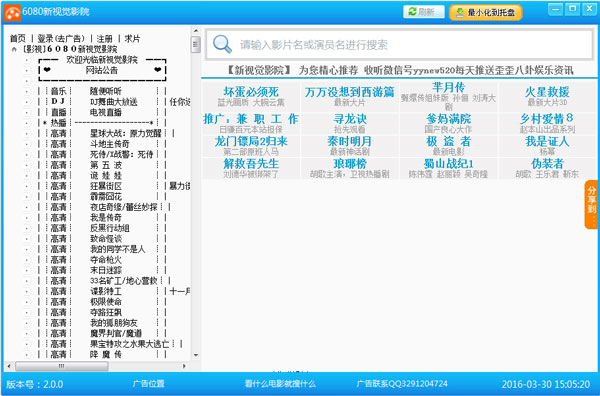Screen dimensions: 600x396
Task: Open 爹妈满院 series link
Action: pyautogui.click(x=448, y=119)
